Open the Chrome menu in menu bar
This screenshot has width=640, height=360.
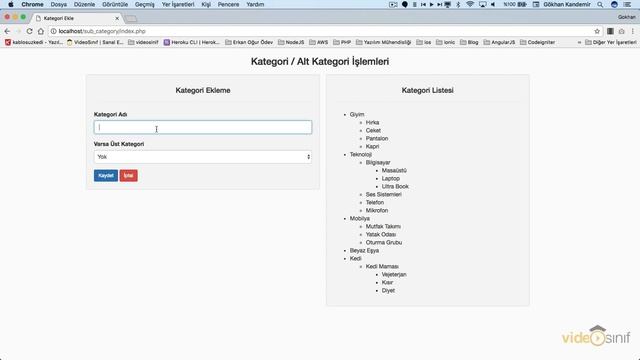tap(32, 4)
